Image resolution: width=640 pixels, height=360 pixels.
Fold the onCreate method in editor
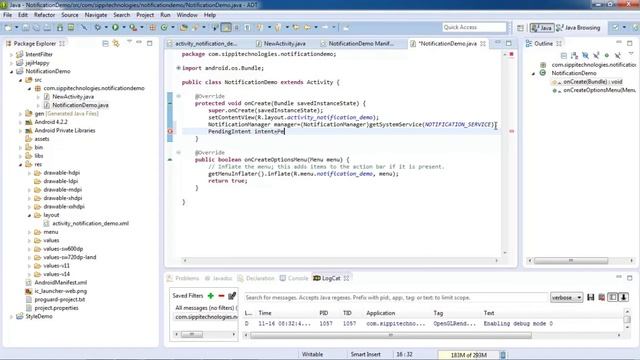(x=178, y=96)
